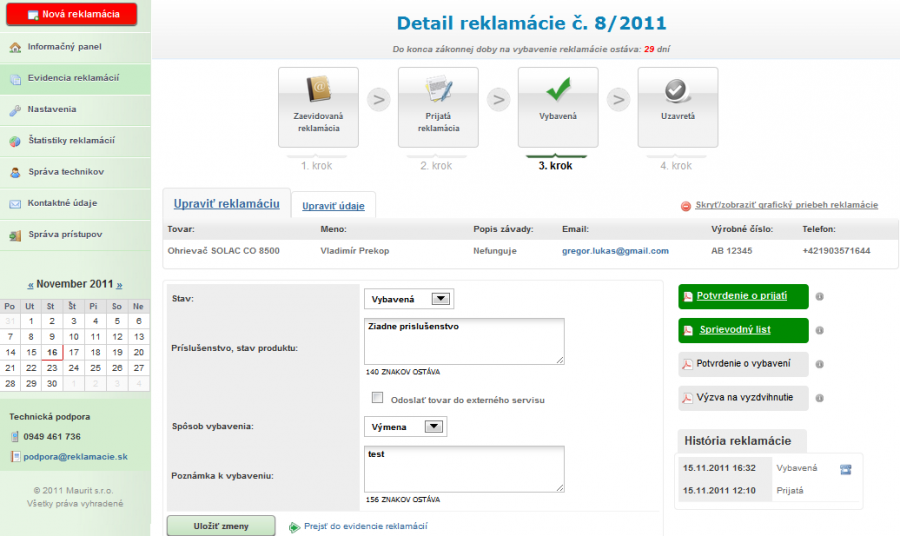
Task: Open the Spôsob vybavenia dropdown
Action: [x=405, y=427]
